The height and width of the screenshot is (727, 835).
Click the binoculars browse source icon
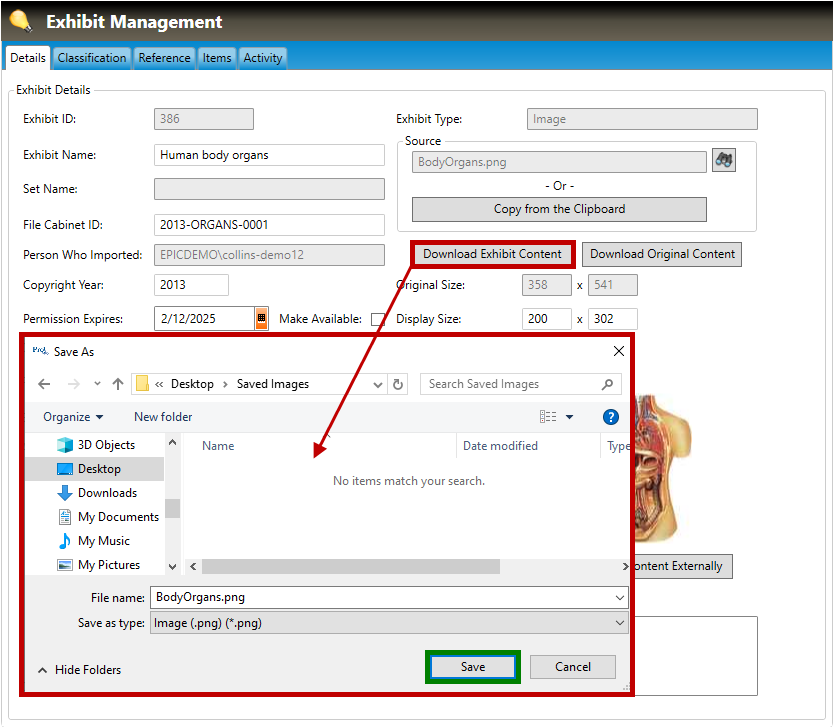(724, 160)
